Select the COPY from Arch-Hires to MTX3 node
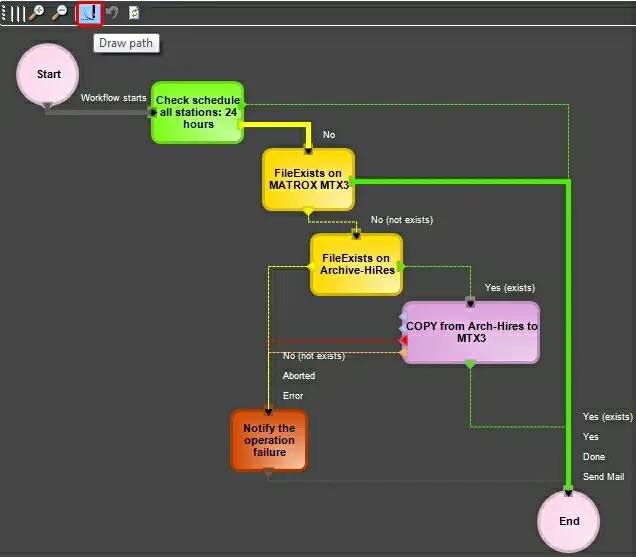 pos(471,332)
